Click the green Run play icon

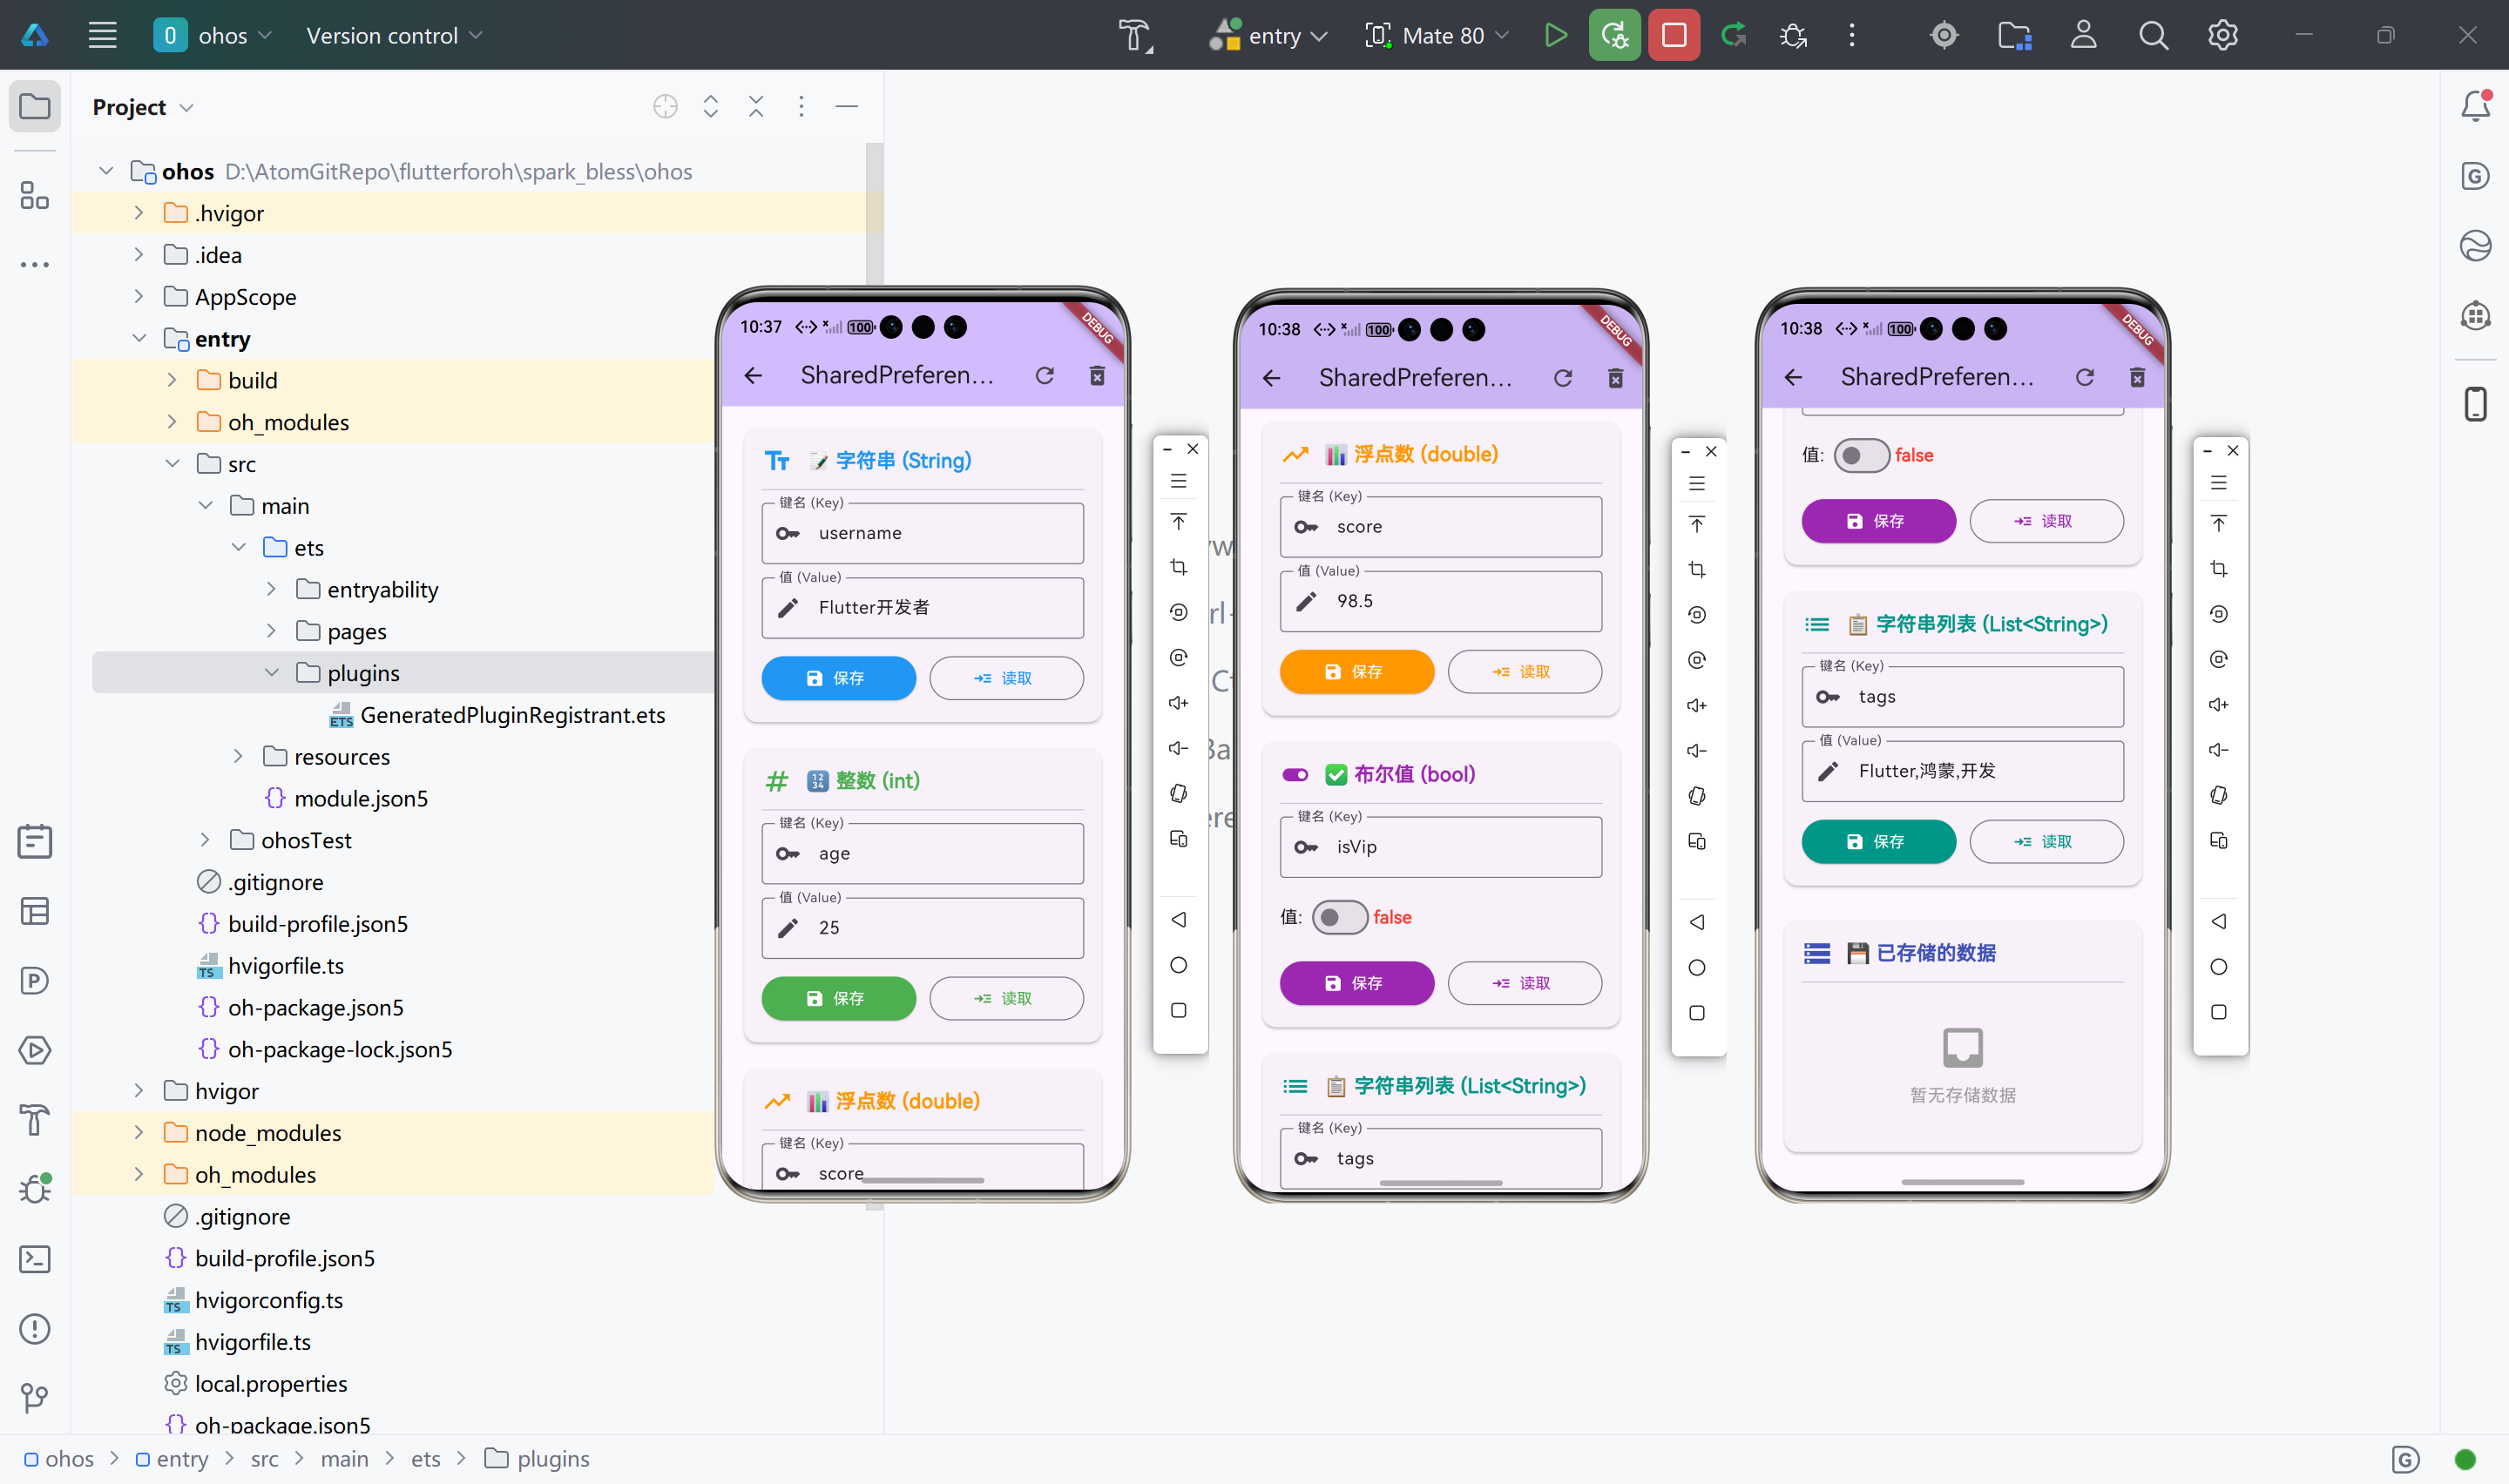tap(1555, 36)
